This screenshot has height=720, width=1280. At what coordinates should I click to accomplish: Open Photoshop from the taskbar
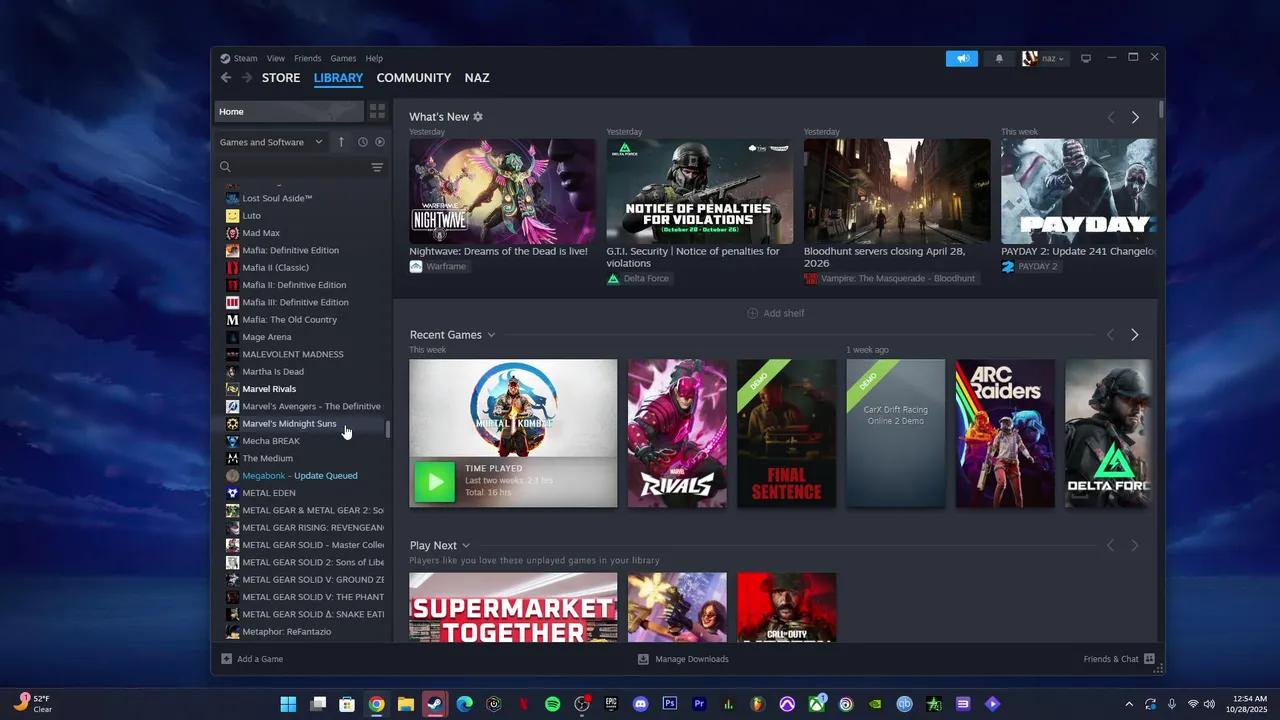coord(670,704)
